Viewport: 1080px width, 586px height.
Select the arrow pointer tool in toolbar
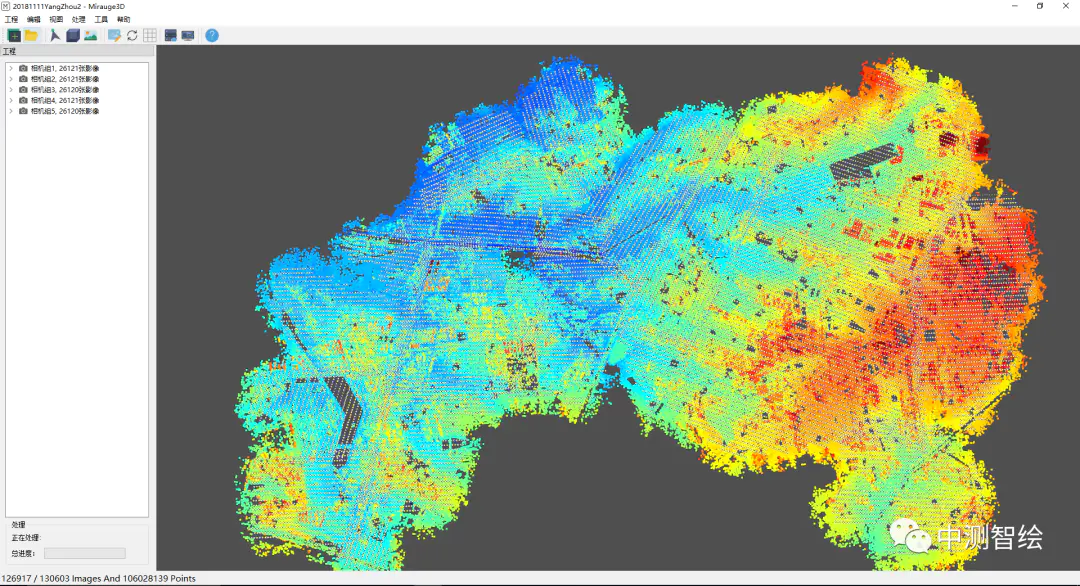56,35
